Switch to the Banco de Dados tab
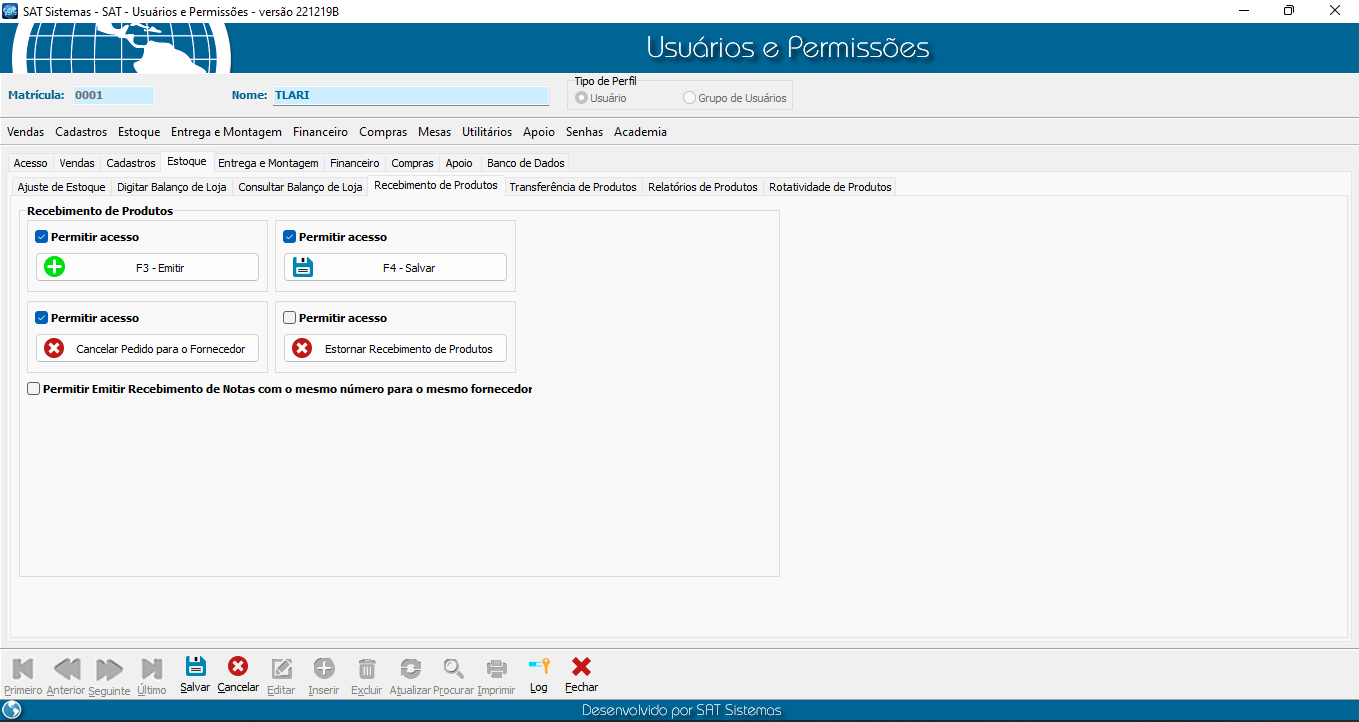This screenshot has height=722, width=1359. (525, 163)
